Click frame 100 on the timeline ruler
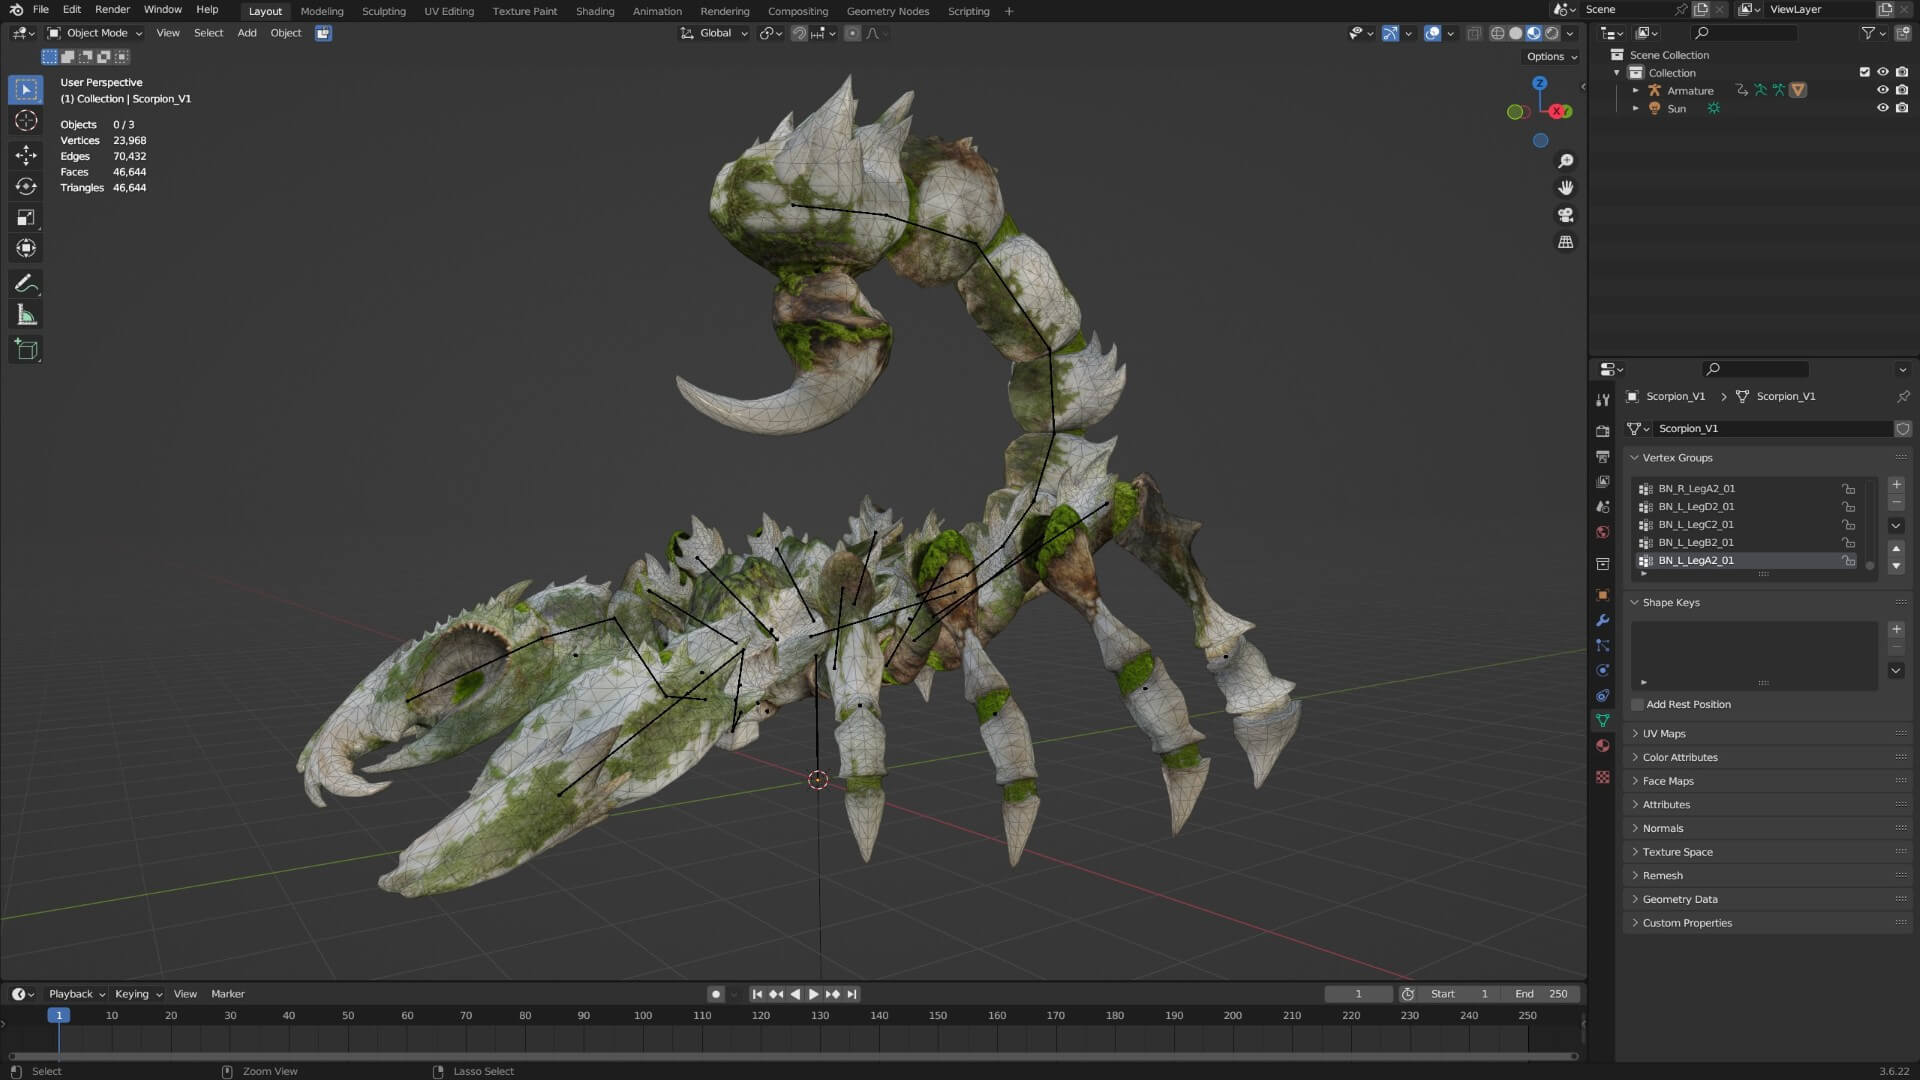 point(643,1016)
